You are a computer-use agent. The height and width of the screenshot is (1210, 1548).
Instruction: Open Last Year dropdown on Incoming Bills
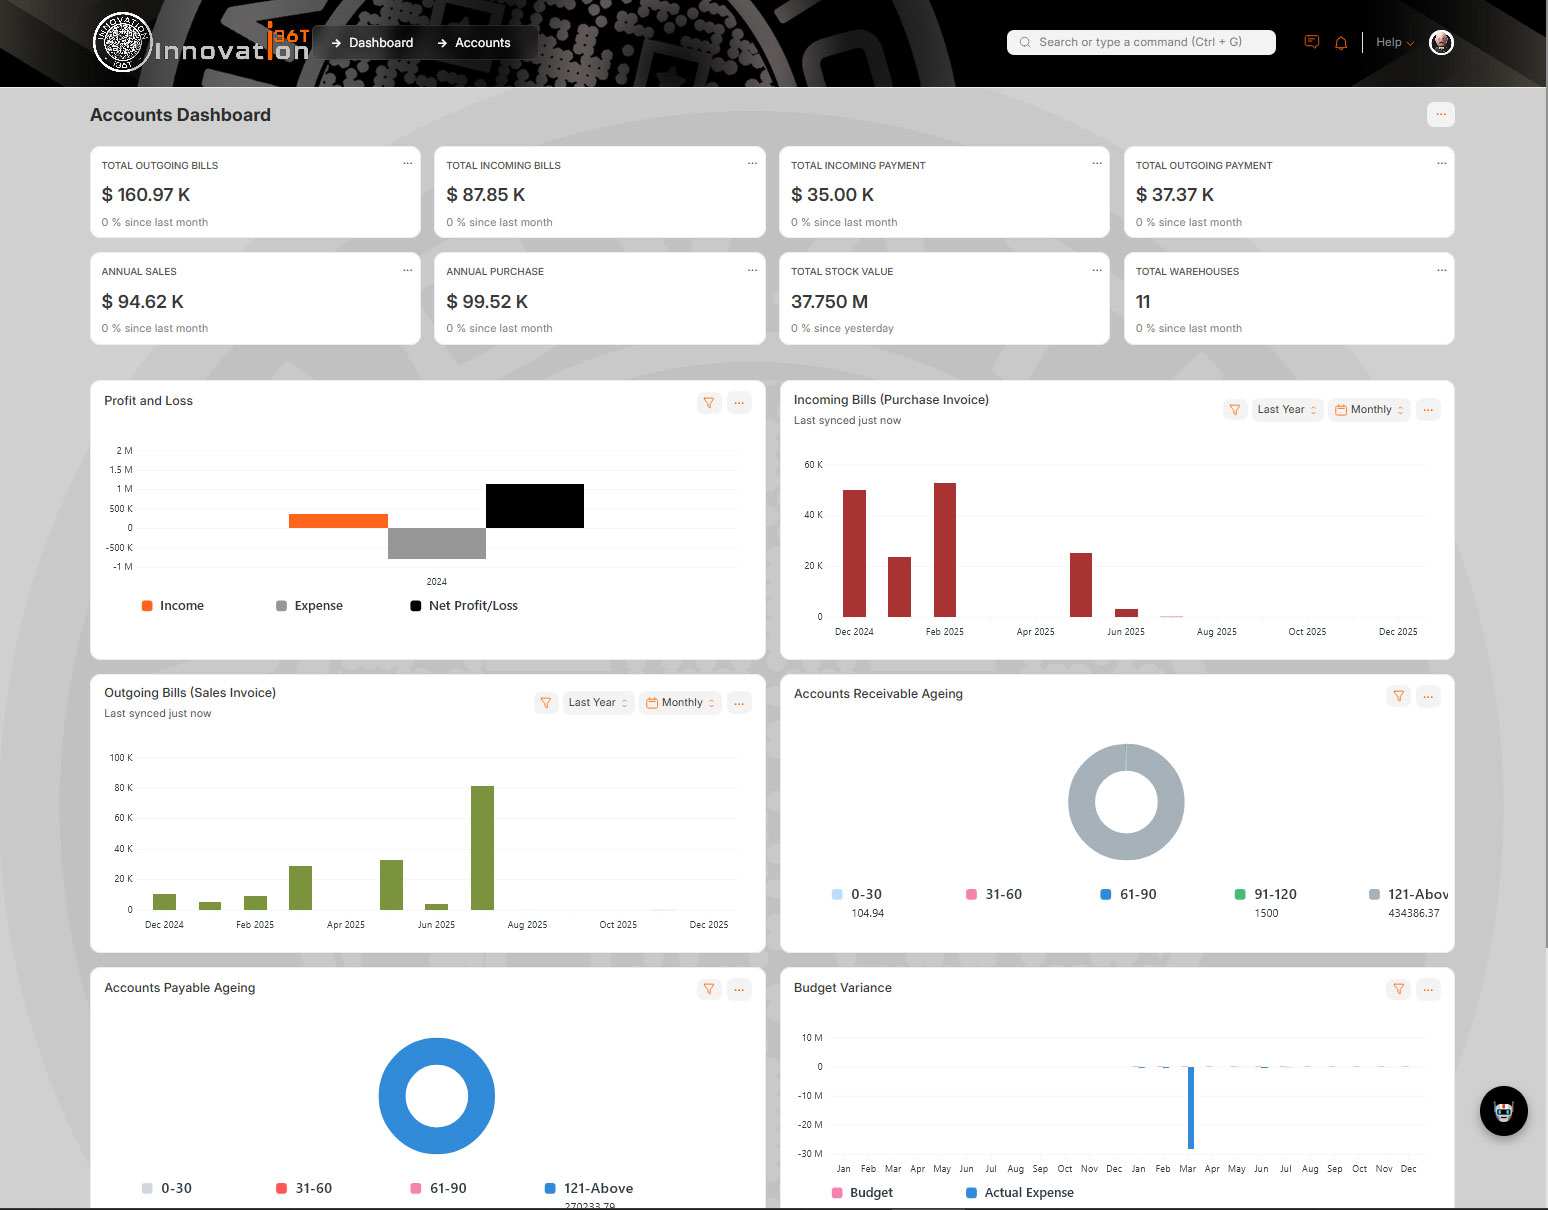point(1287,410)
